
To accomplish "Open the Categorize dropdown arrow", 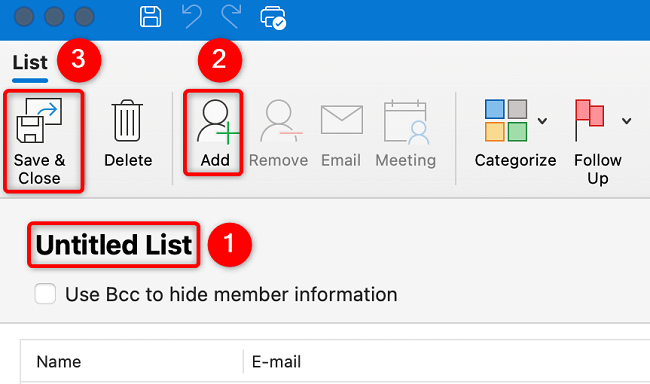I will [542, 121].
